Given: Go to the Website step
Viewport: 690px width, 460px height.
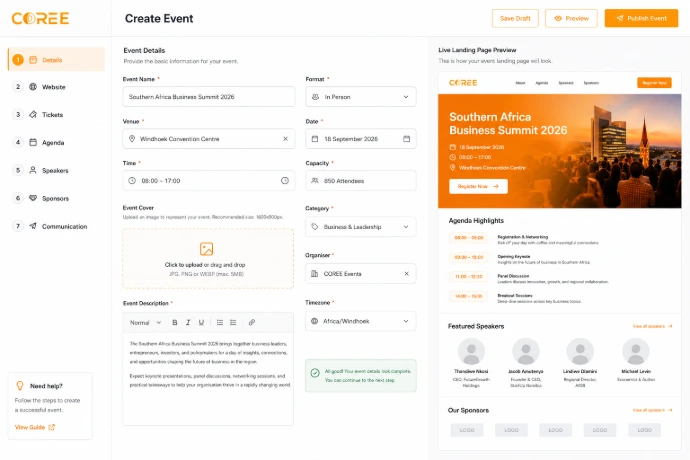Looking at the screenshot, I should [x=53, y=87].
